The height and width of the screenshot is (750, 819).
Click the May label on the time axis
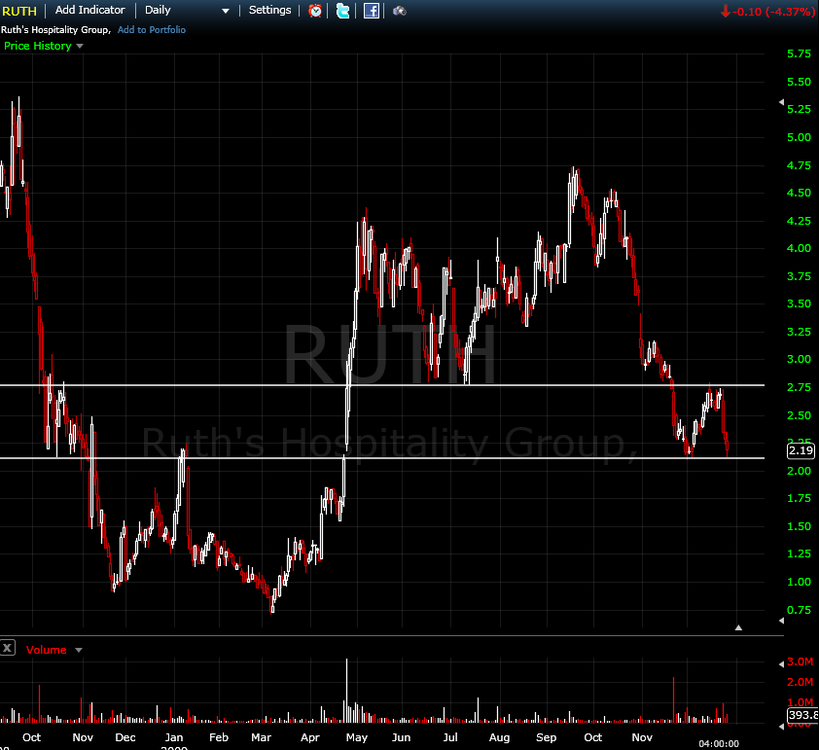[357, 737]
